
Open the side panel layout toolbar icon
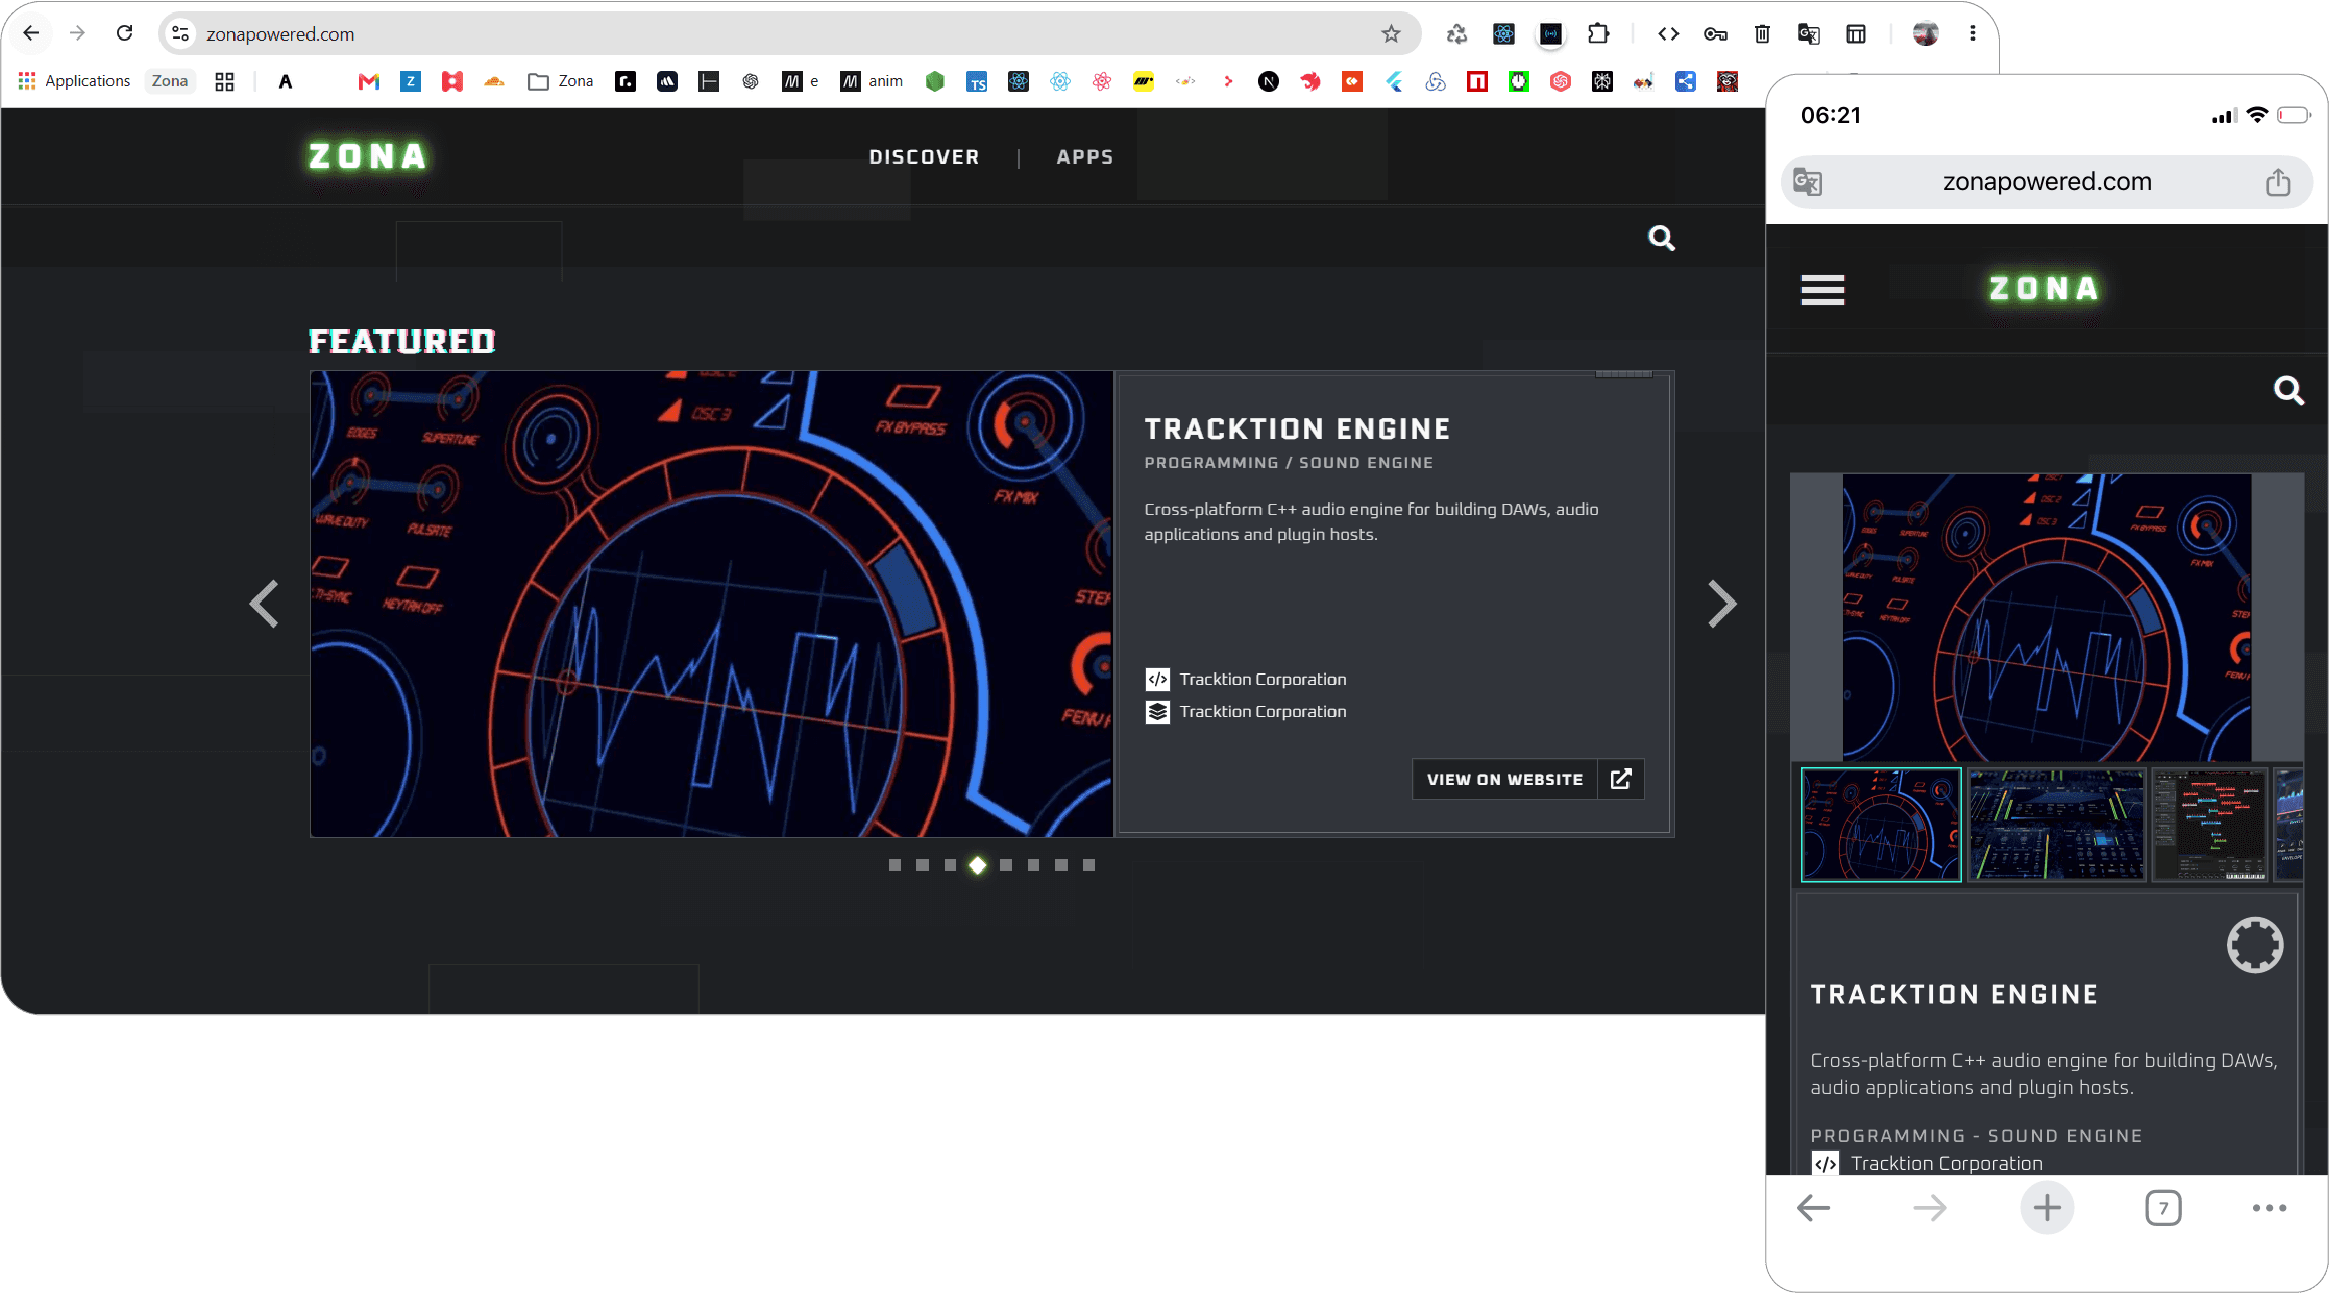pos(1856,34)
